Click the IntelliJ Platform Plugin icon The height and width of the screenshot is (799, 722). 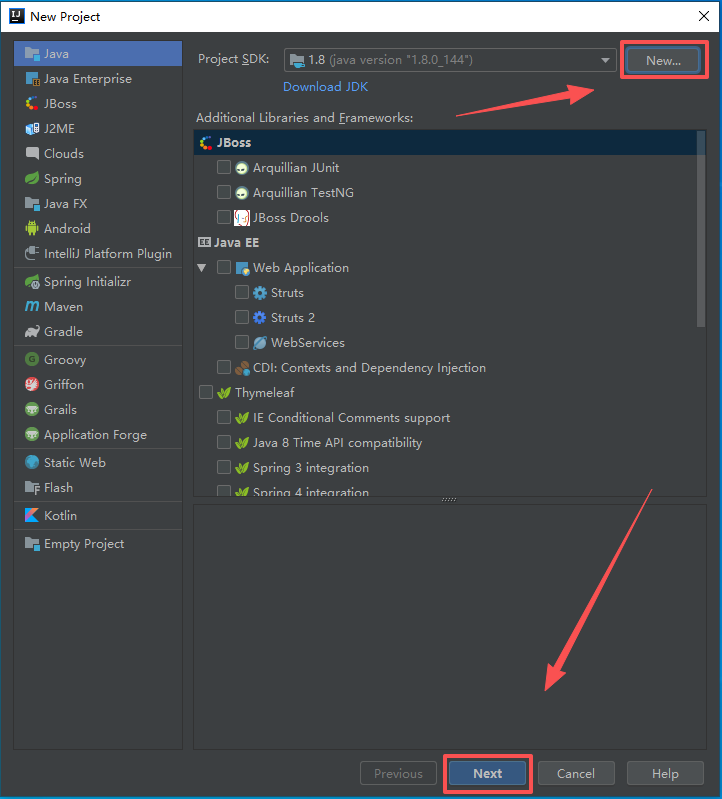[32, 253]
